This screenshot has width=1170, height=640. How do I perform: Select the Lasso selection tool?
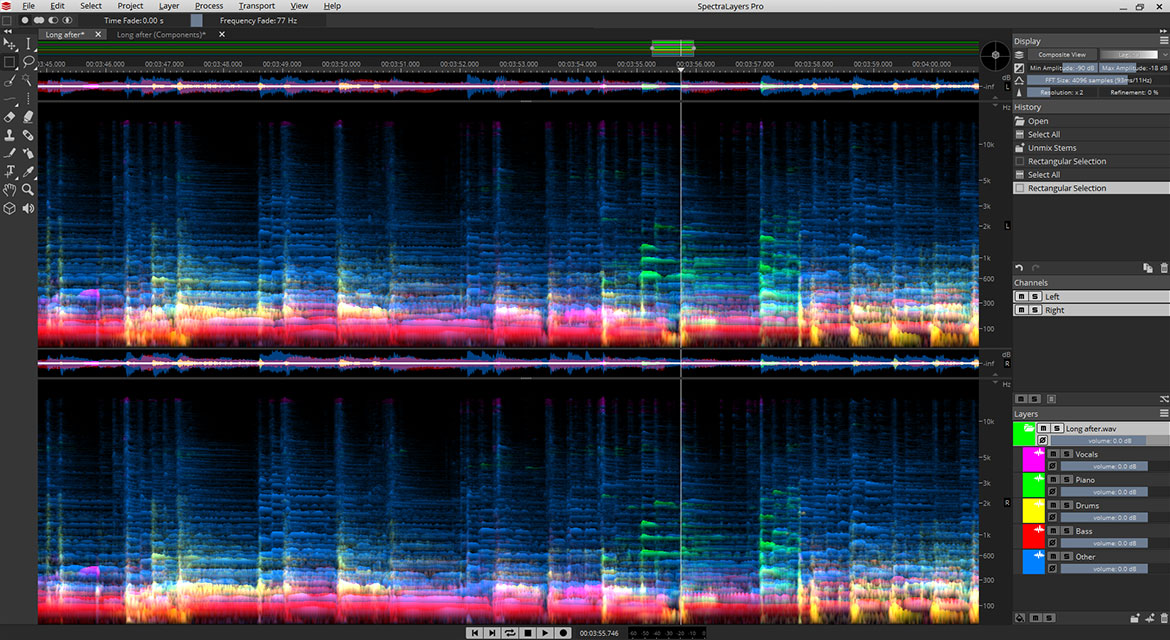[x=28, y=61]
